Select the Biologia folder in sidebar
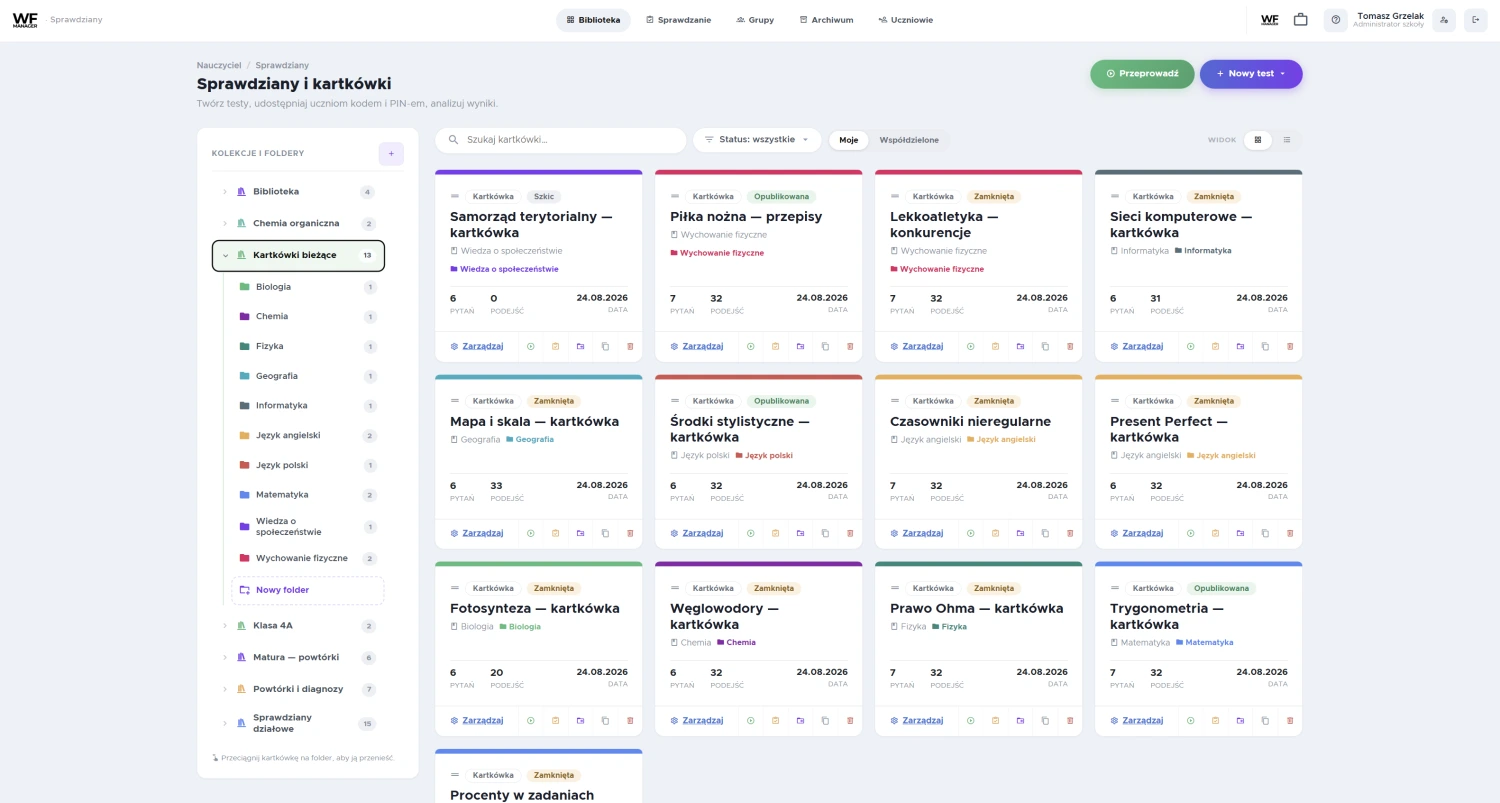The height and width of the screenshot is (803, 1500). click(307, 287)
